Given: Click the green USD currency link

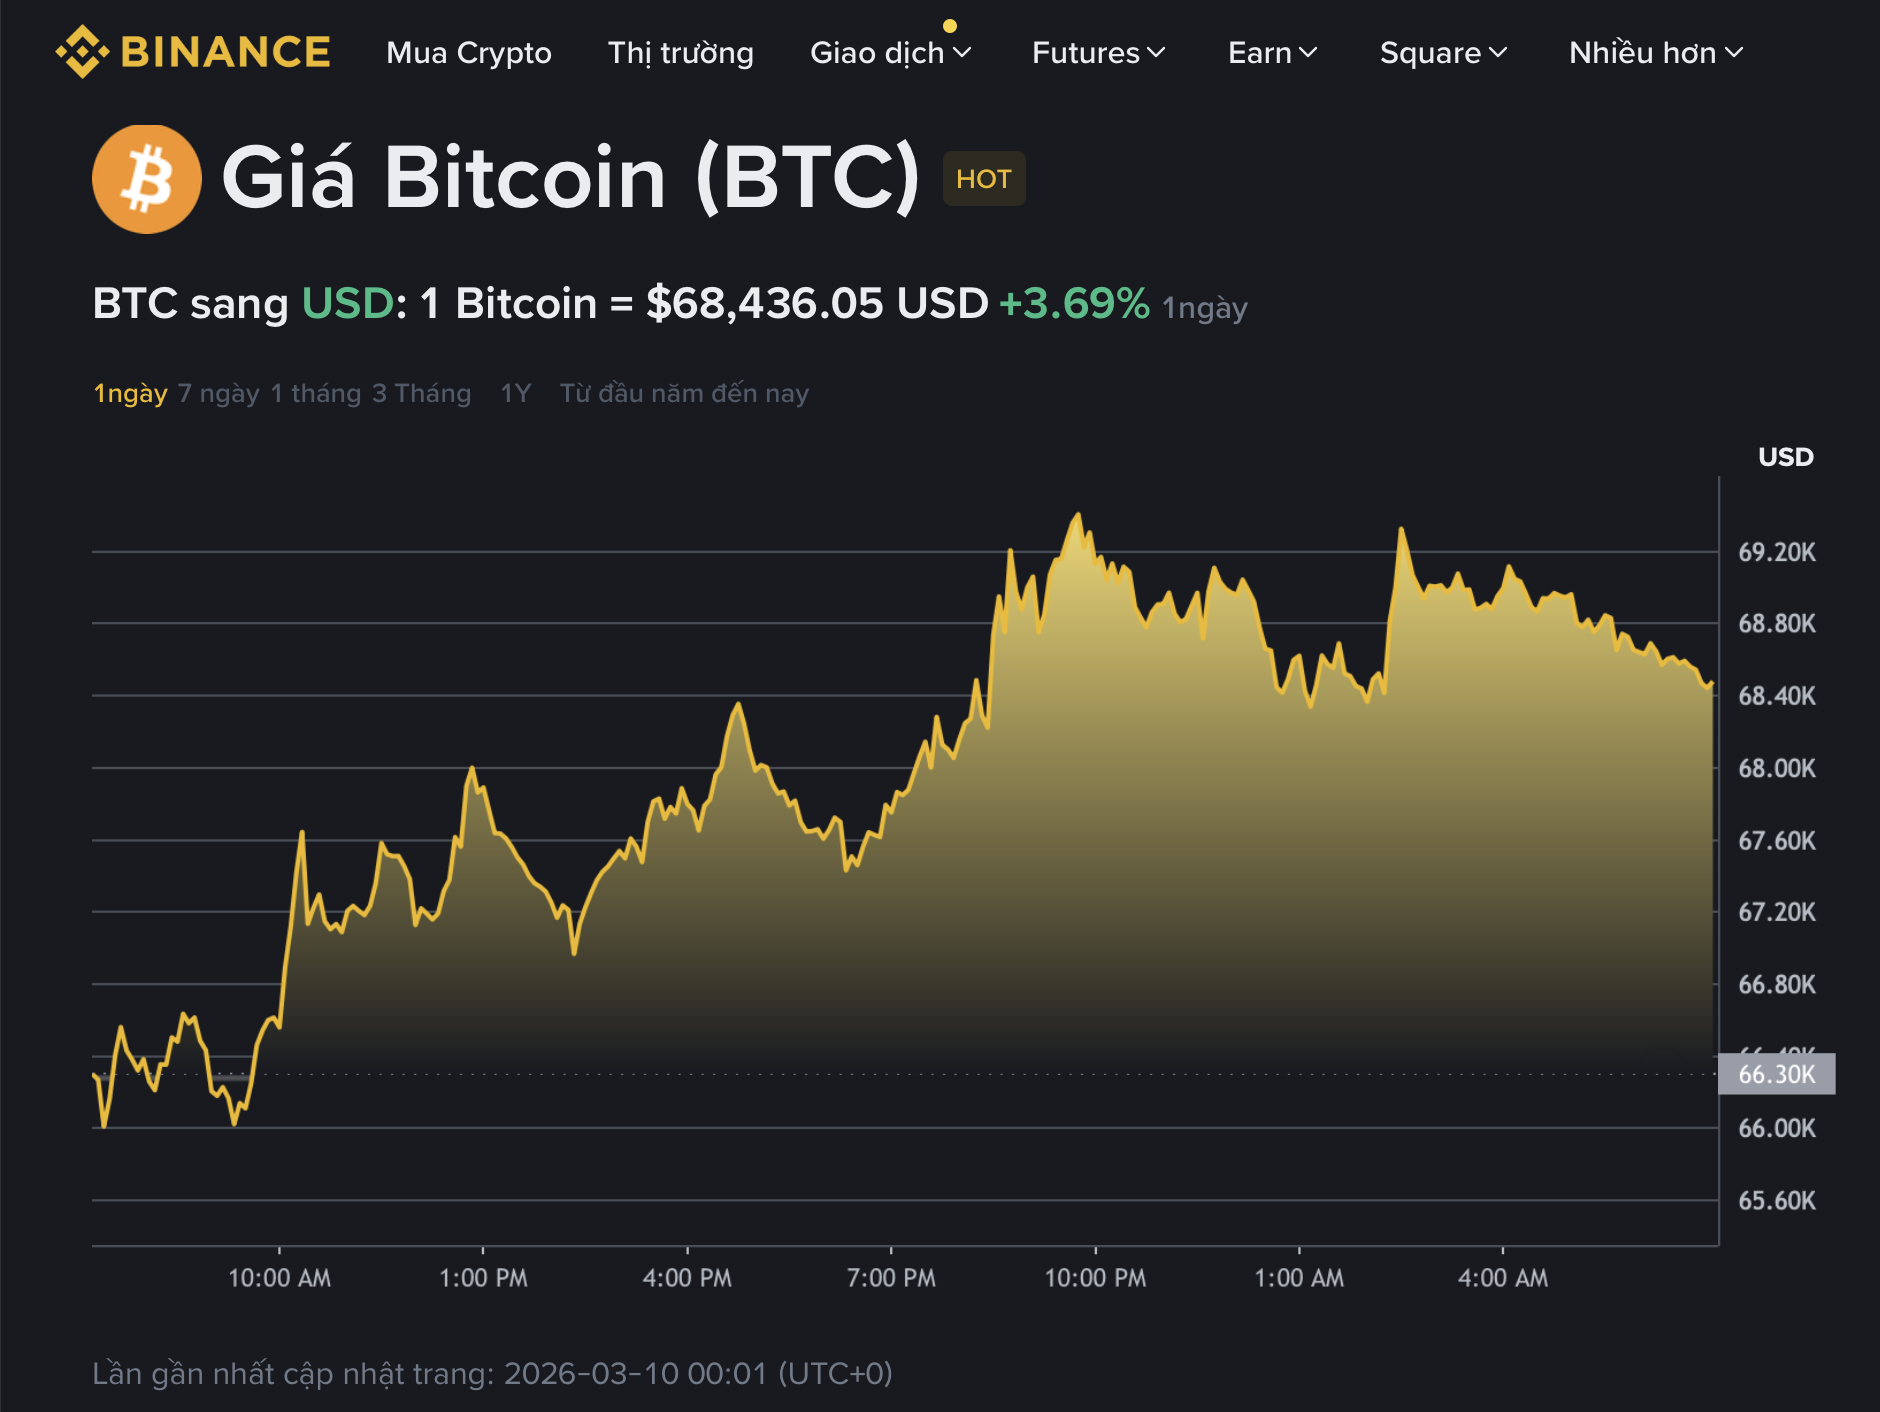Looking at the screenshot, I should (345, 301).
